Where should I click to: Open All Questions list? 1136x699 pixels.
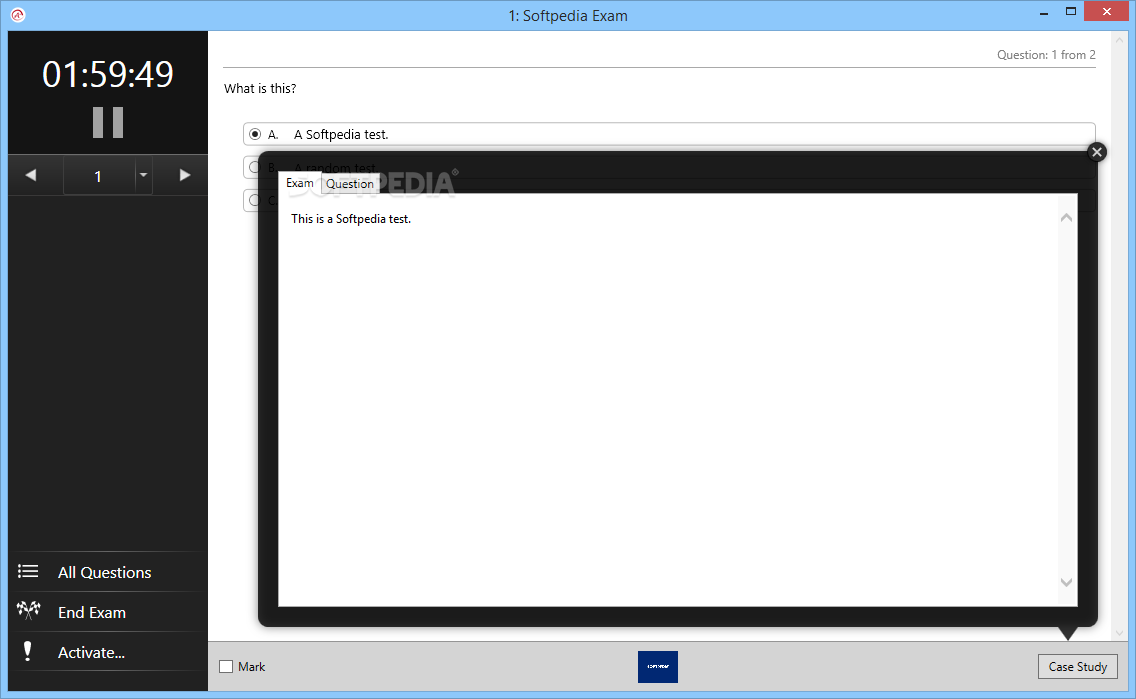107,572
